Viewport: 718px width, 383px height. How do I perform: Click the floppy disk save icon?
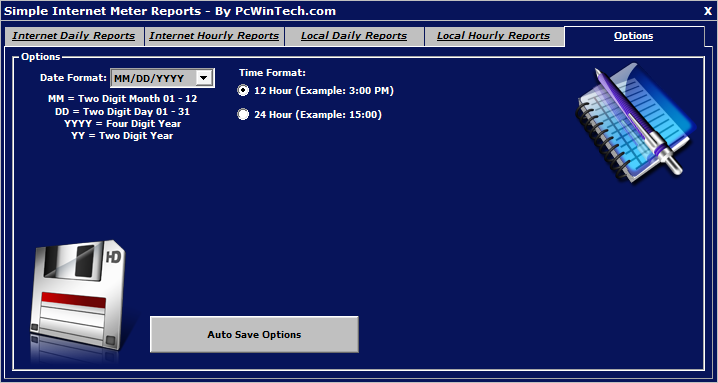(x=79, y=300)
